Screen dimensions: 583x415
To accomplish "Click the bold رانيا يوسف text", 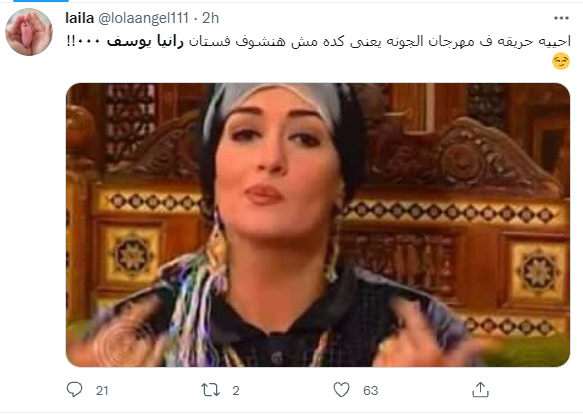I will pyautogui.click(x=145, y=41).
